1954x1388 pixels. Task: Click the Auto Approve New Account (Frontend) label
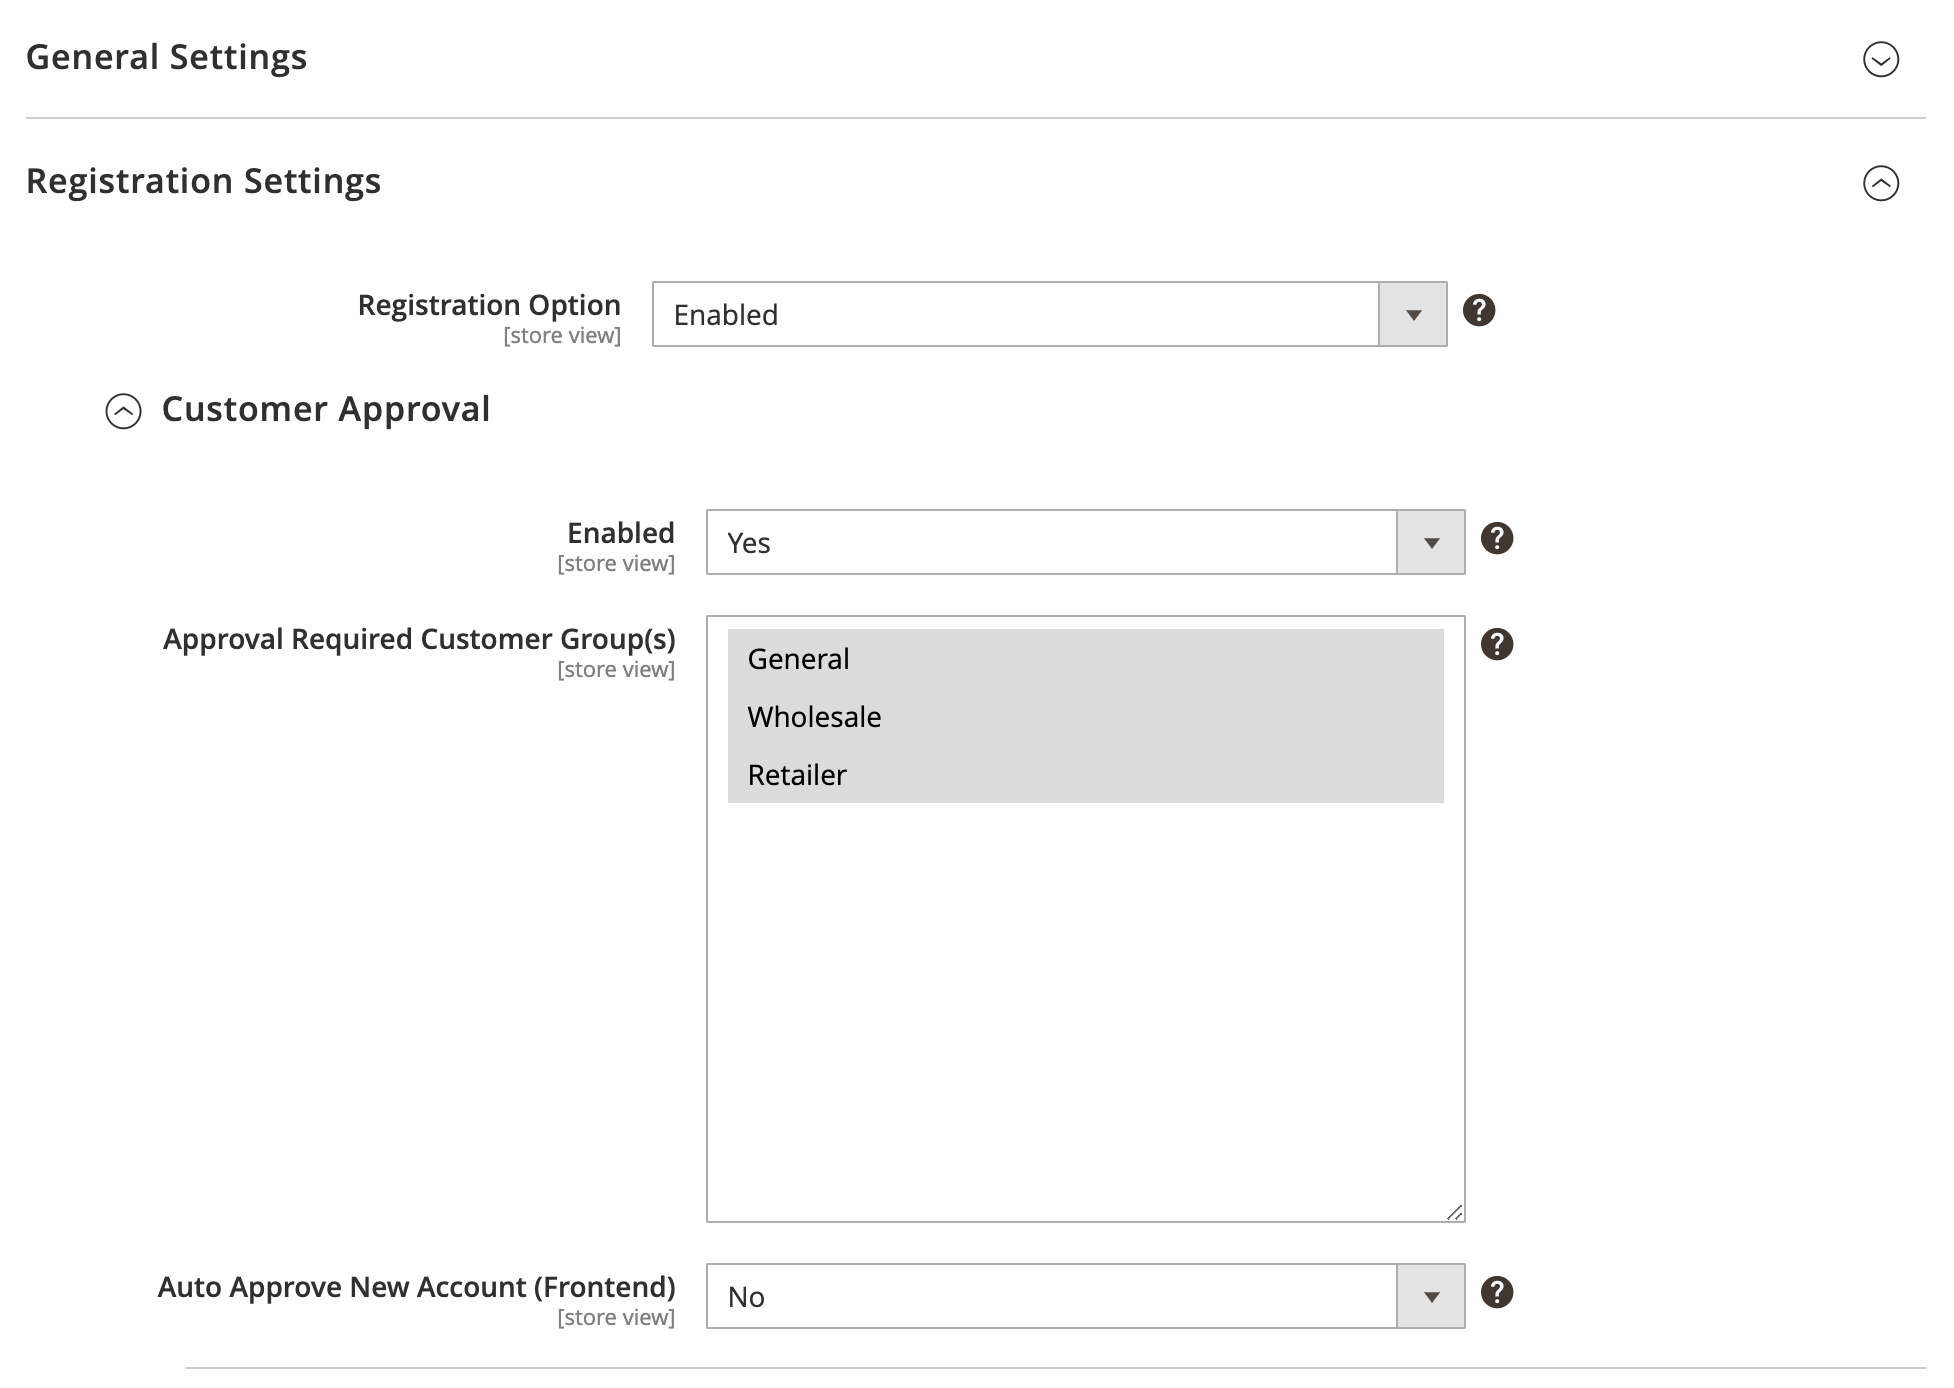pyautogui.click(x=416, y=1287)
